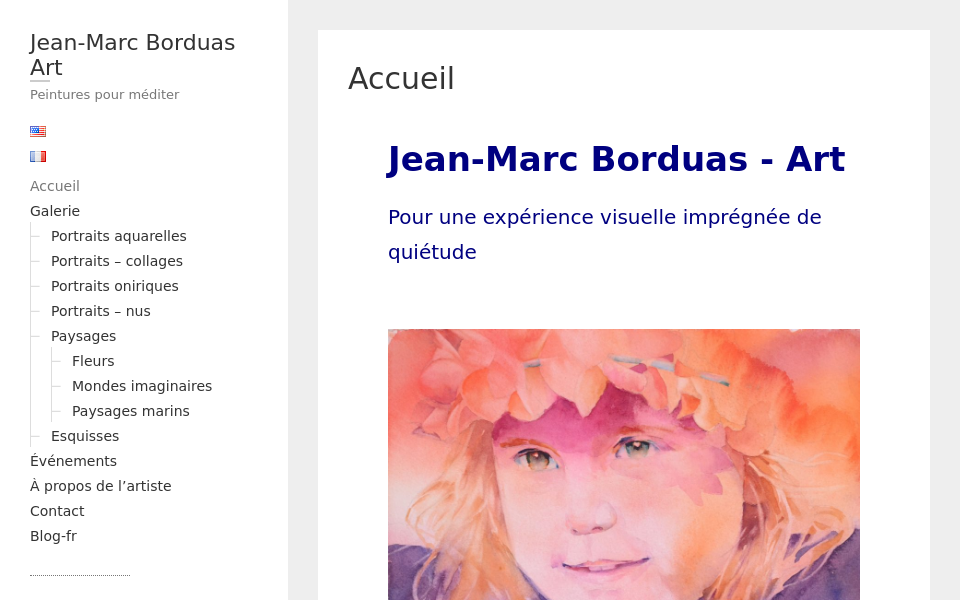
Task: Go to the Accueil menu item
Action: click(x=55, y=186)
